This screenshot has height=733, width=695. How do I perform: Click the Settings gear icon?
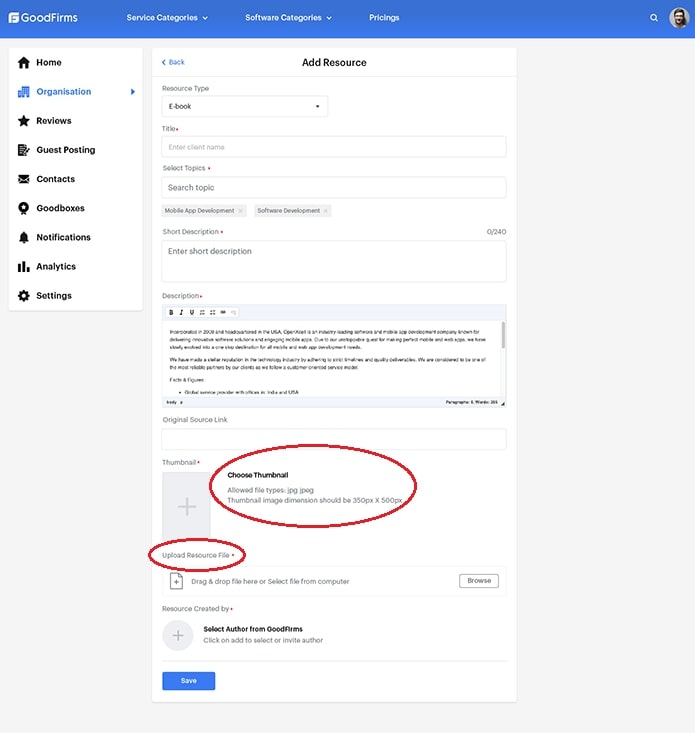(x=23, y=295)
